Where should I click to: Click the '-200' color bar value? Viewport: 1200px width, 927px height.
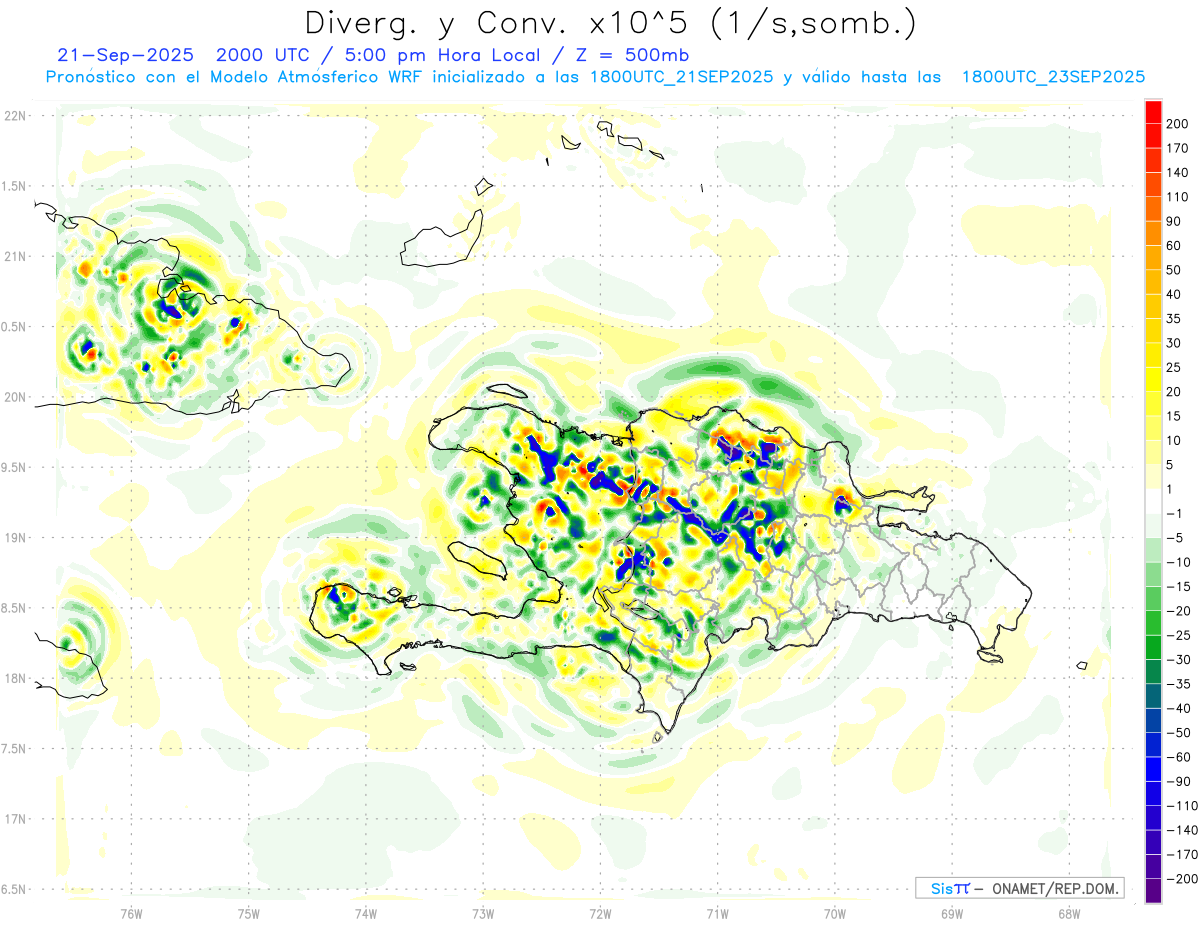(x=1181, y=878)
